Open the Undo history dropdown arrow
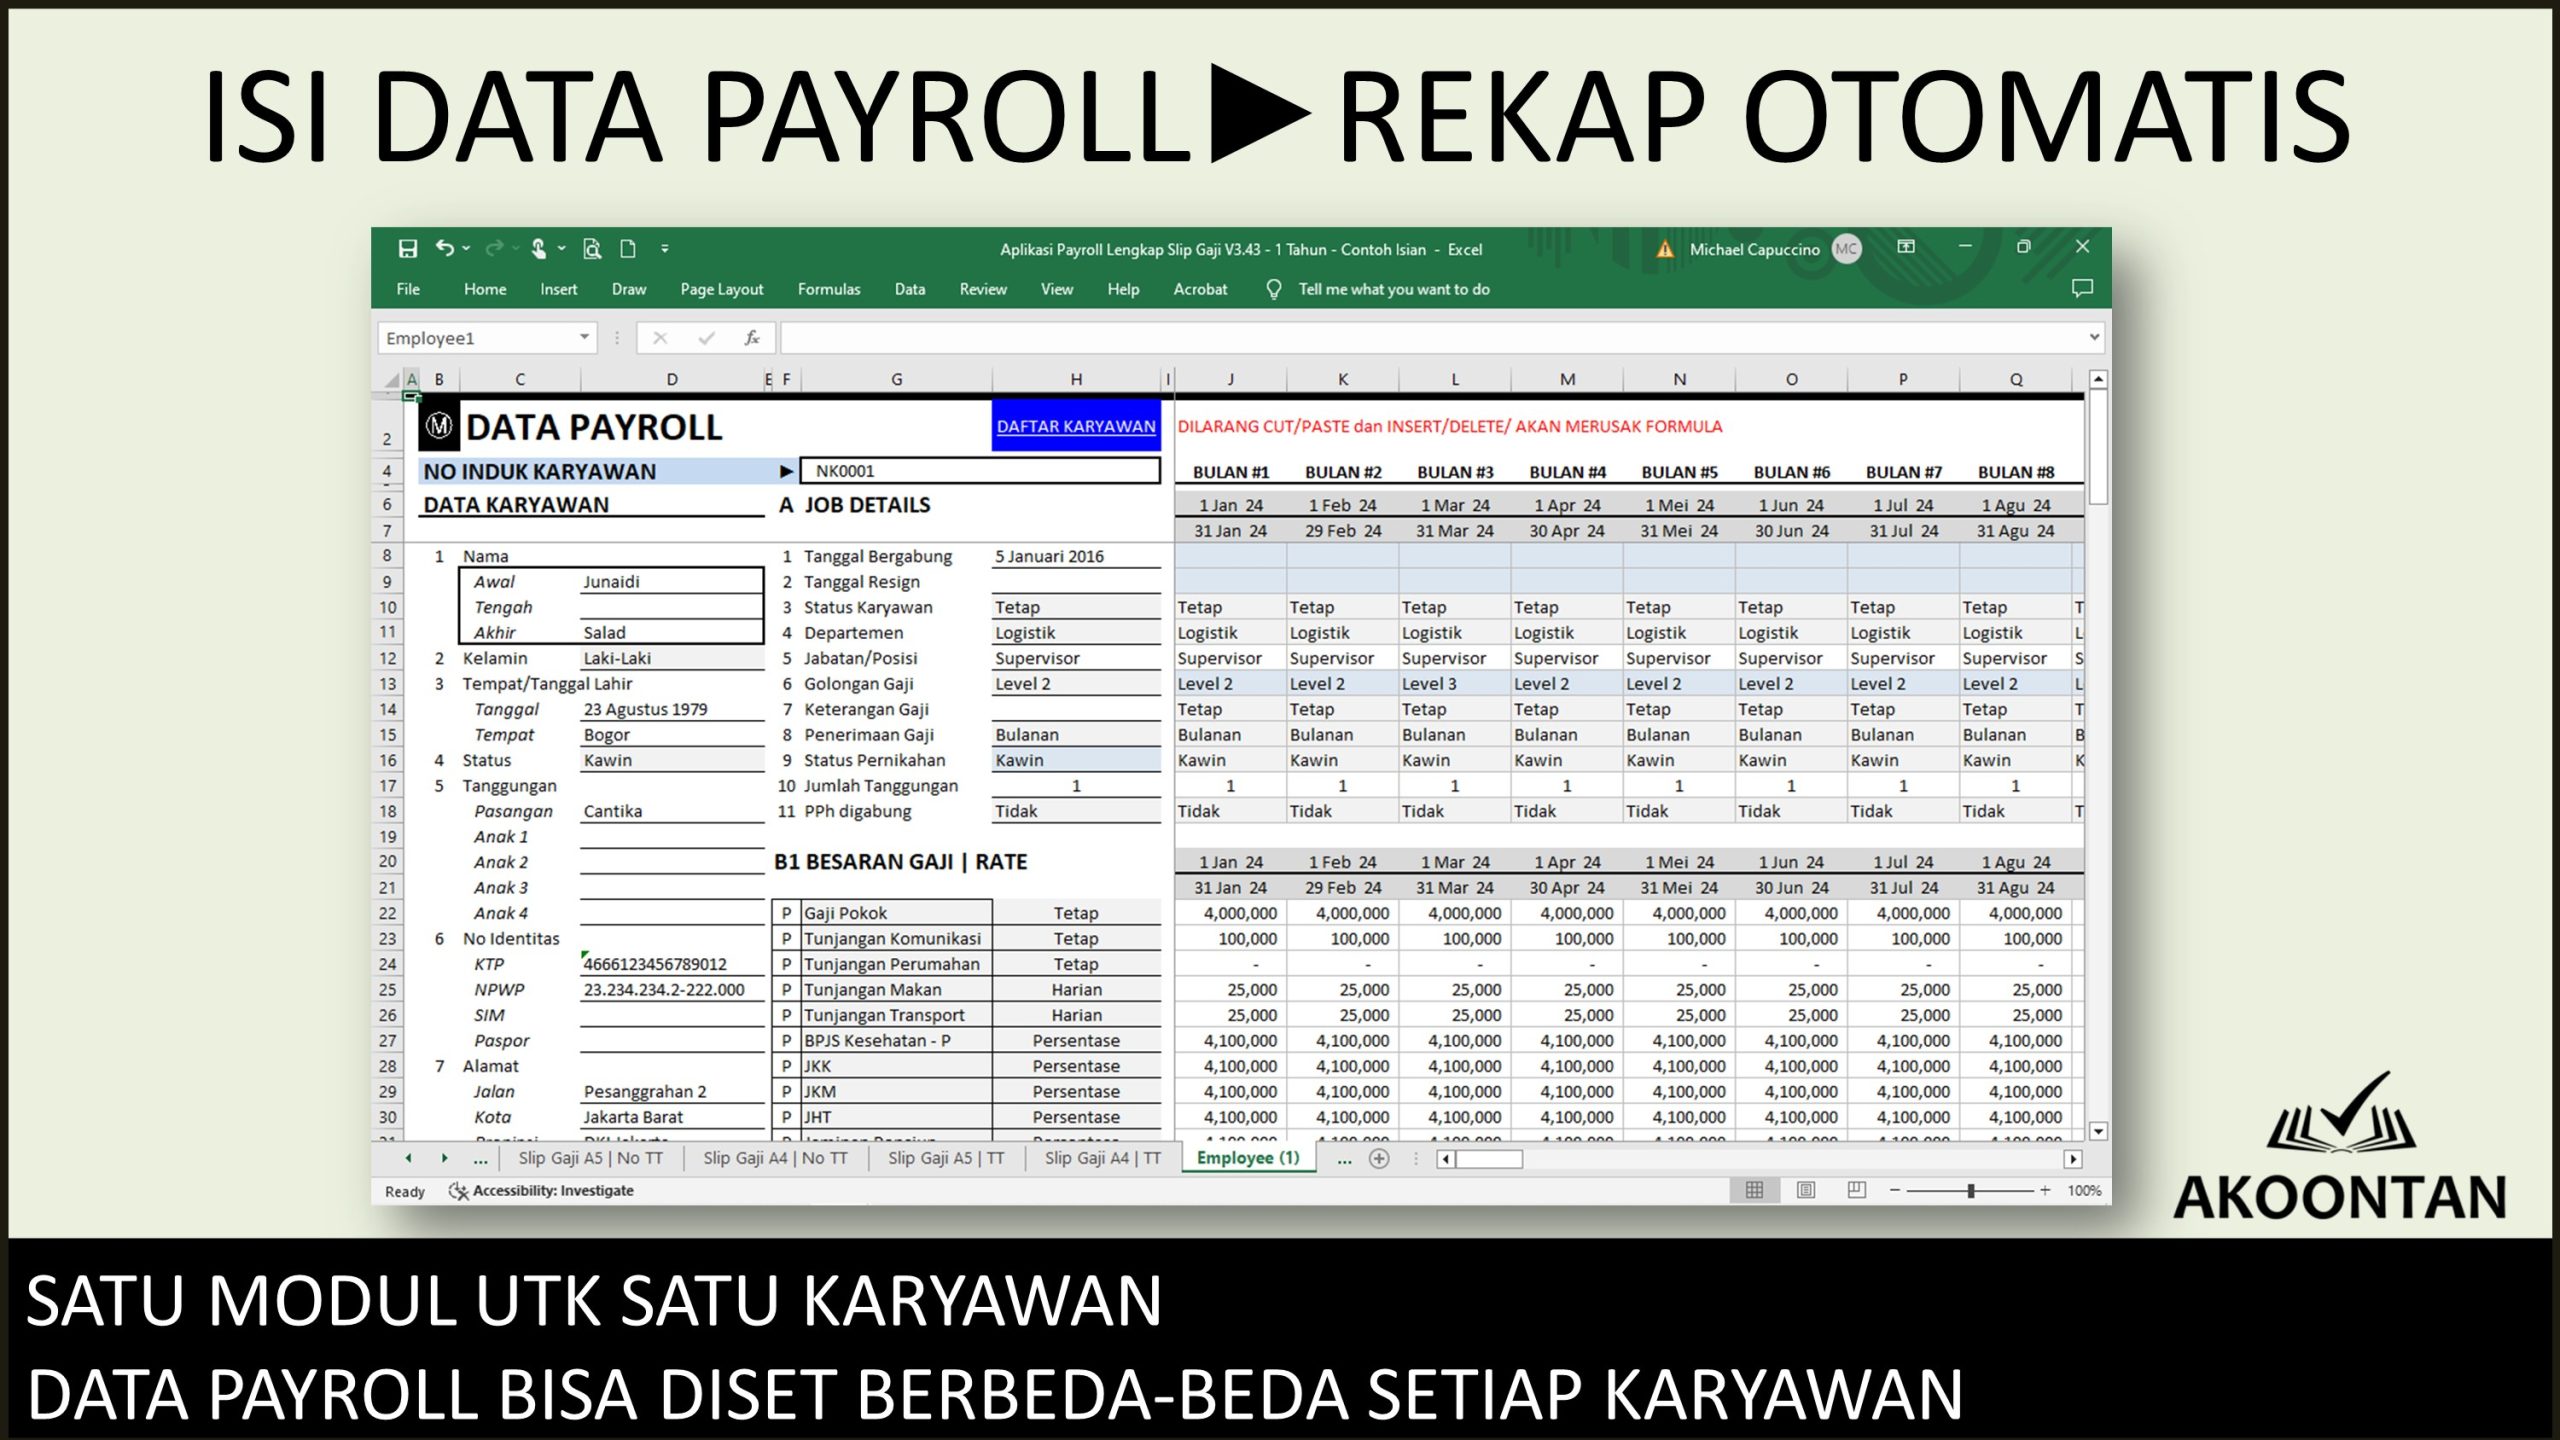 465,249
